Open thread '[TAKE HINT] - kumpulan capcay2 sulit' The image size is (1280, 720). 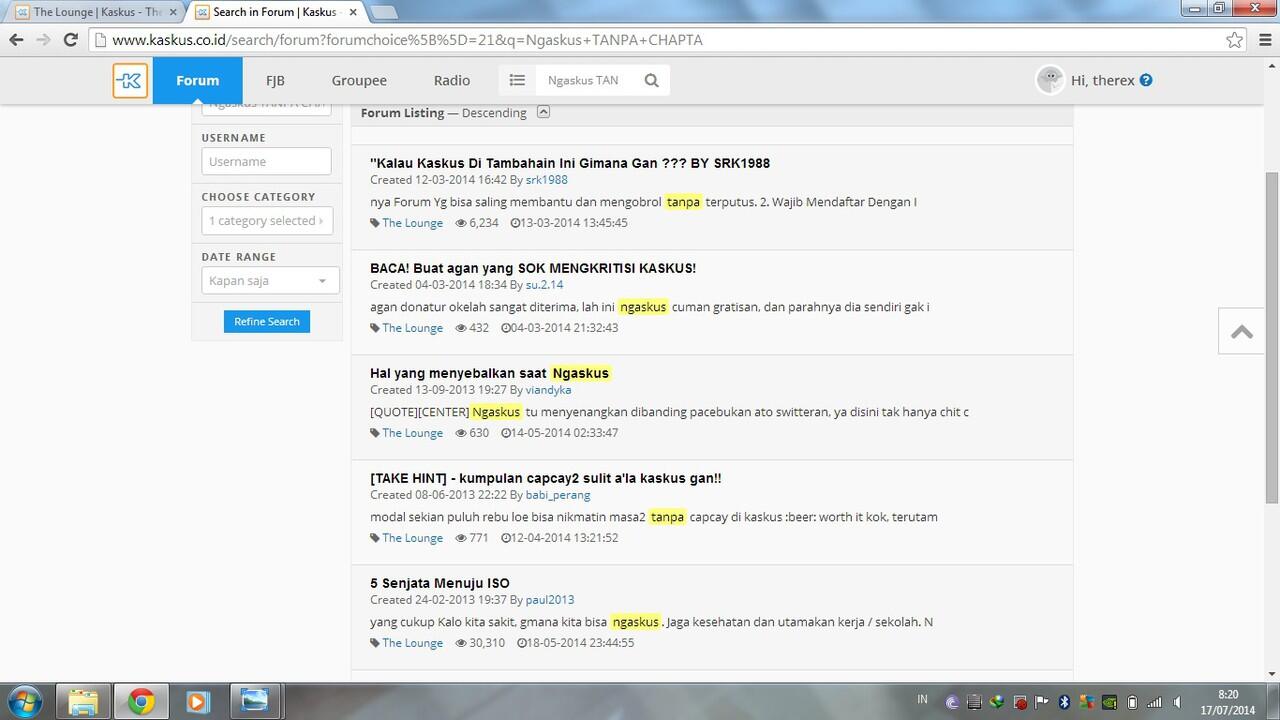point(546,478)
